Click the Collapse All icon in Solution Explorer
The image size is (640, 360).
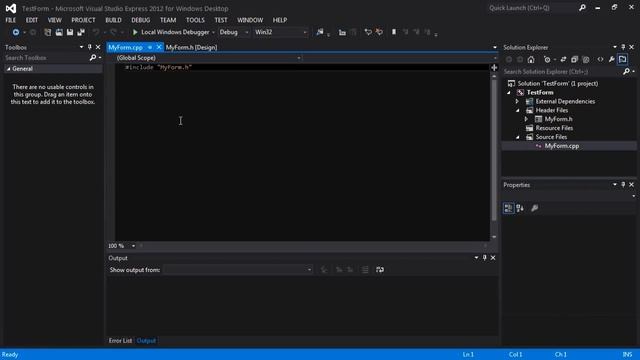click(575, 60)
